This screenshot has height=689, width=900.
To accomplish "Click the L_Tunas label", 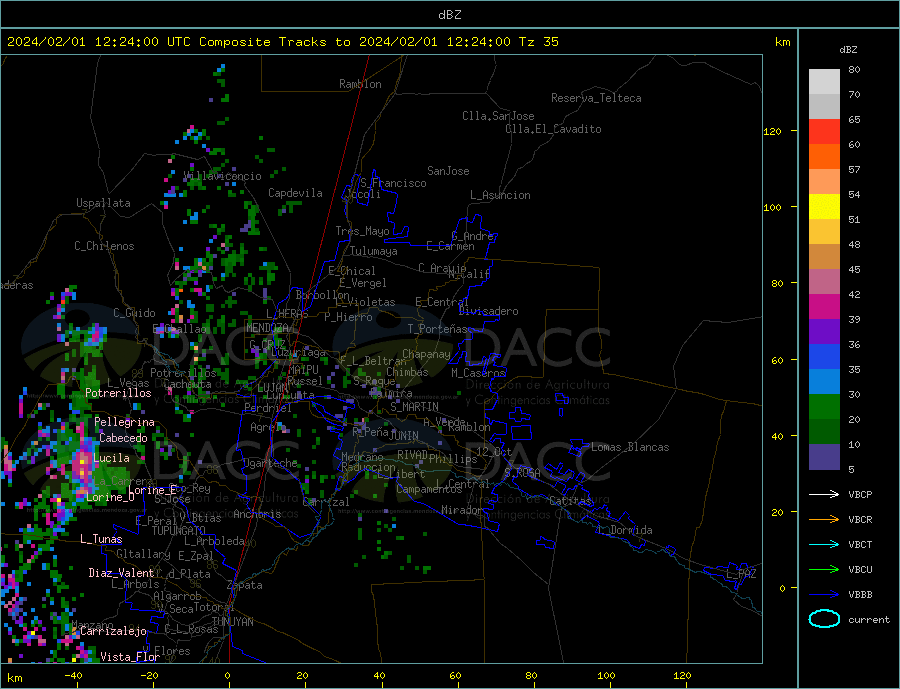I will tap(101, 539).
